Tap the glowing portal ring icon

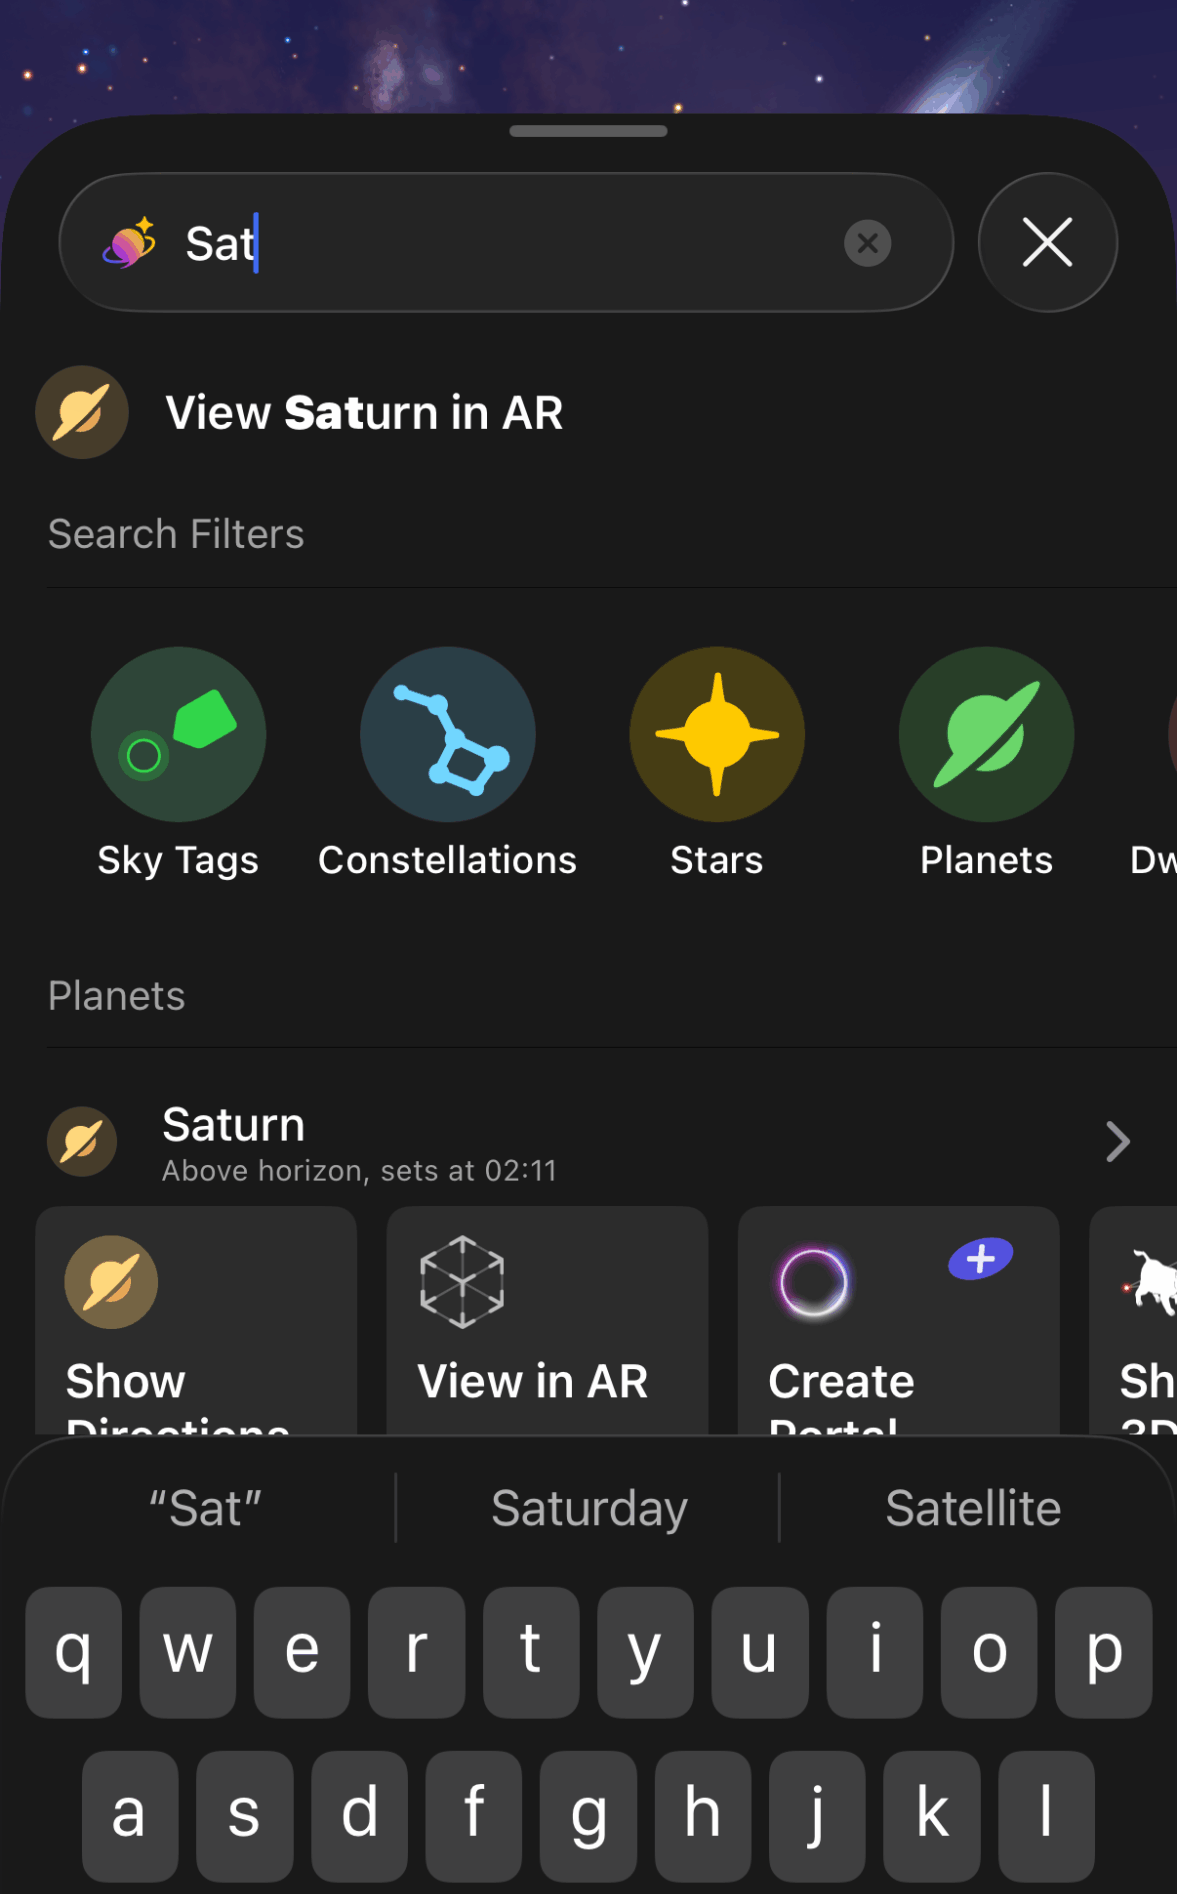pyautogui.click(x=813, y=1282)
